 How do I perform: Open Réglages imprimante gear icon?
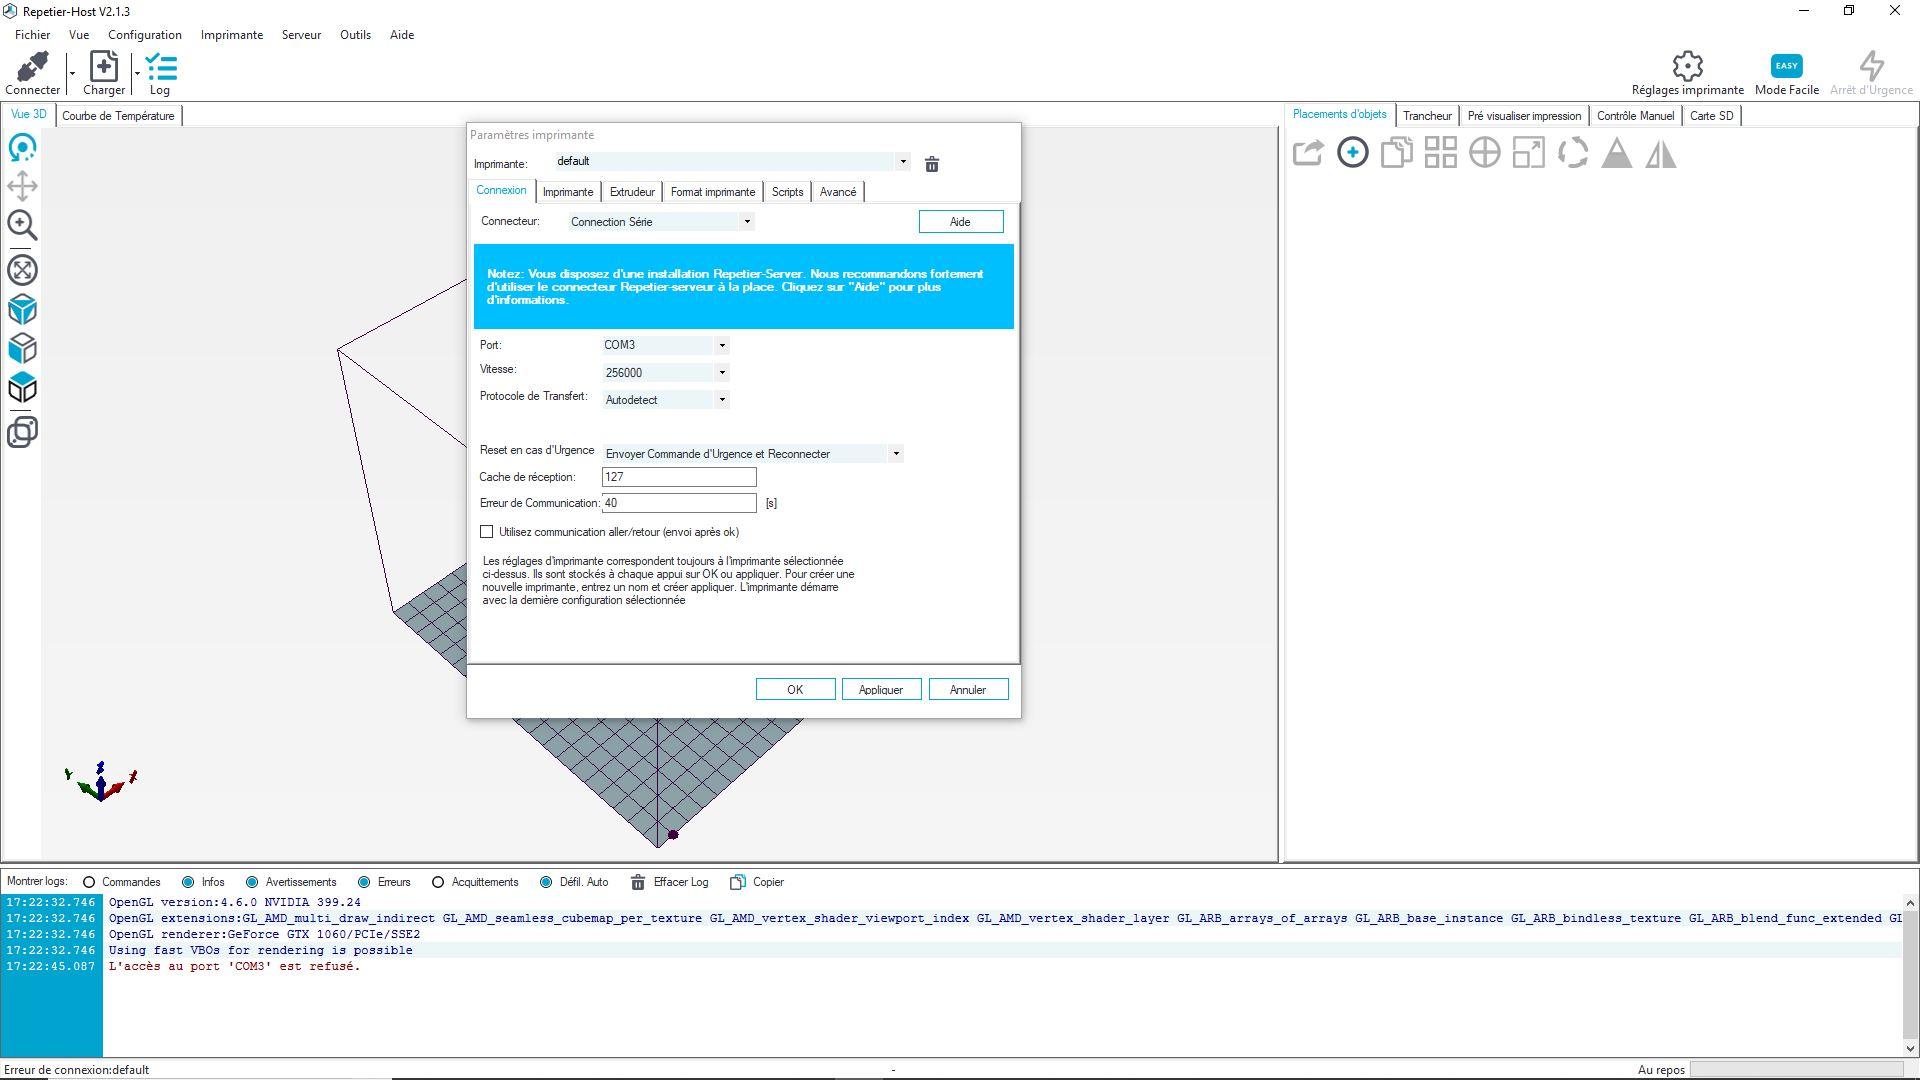(1687, 67)
